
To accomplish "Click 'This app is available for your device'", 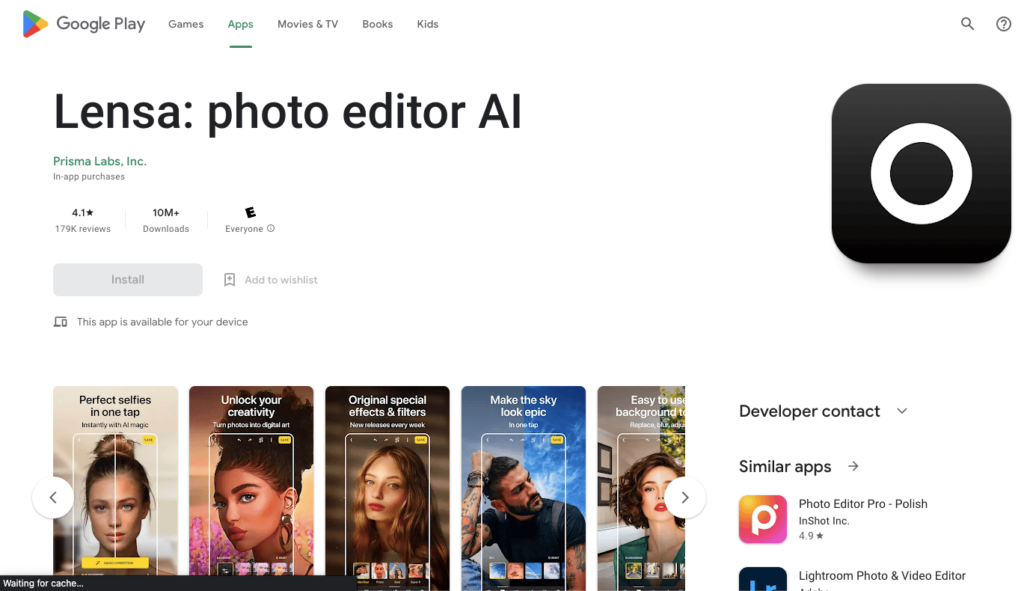I will click(x=162, y=322).
